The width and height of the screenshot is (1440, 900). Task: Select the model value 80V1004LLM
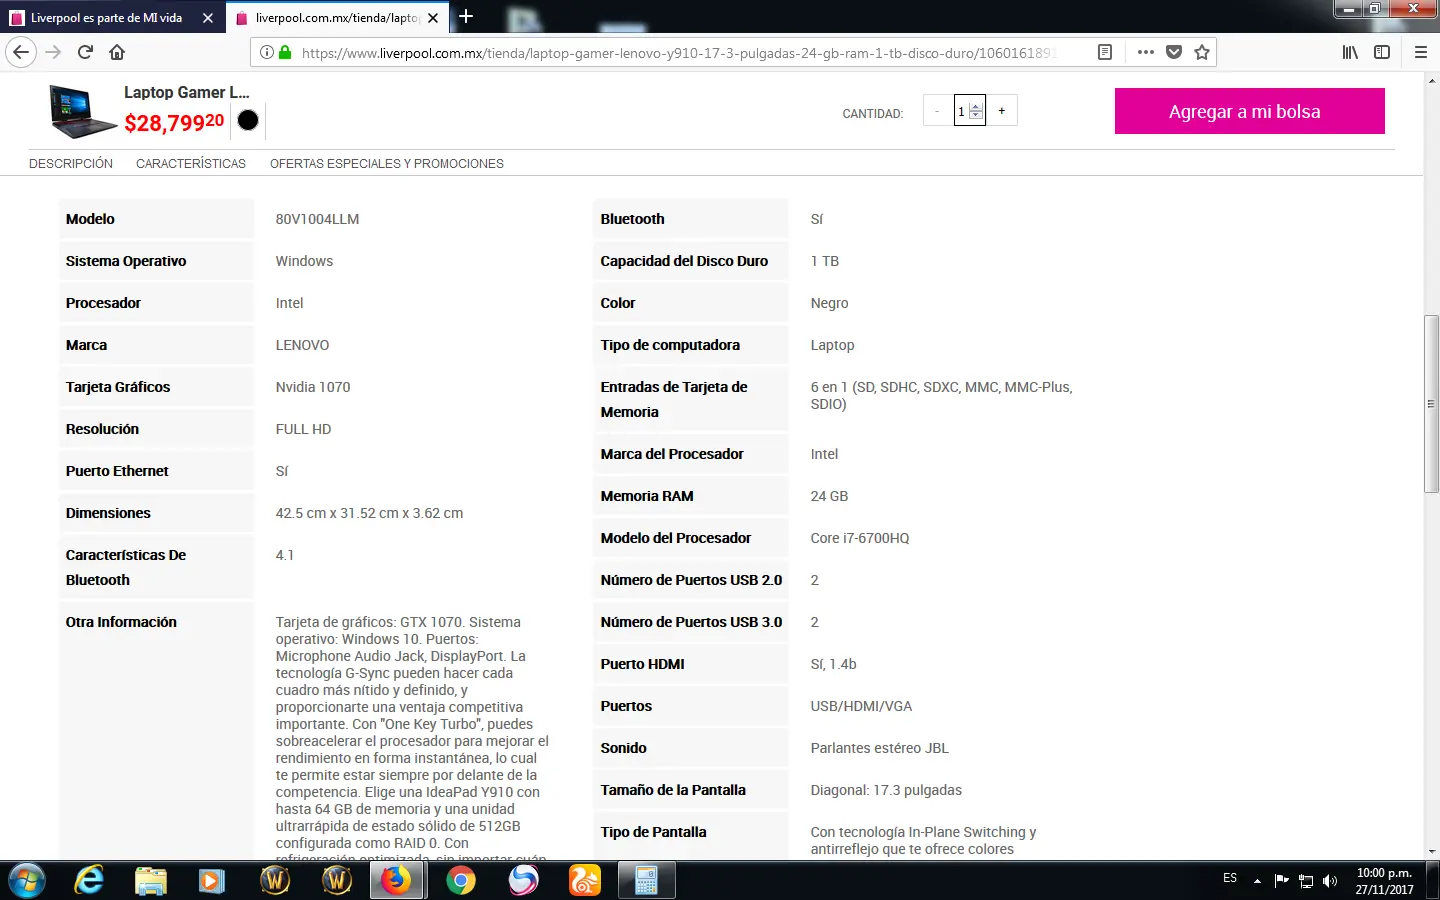(317, 219)
